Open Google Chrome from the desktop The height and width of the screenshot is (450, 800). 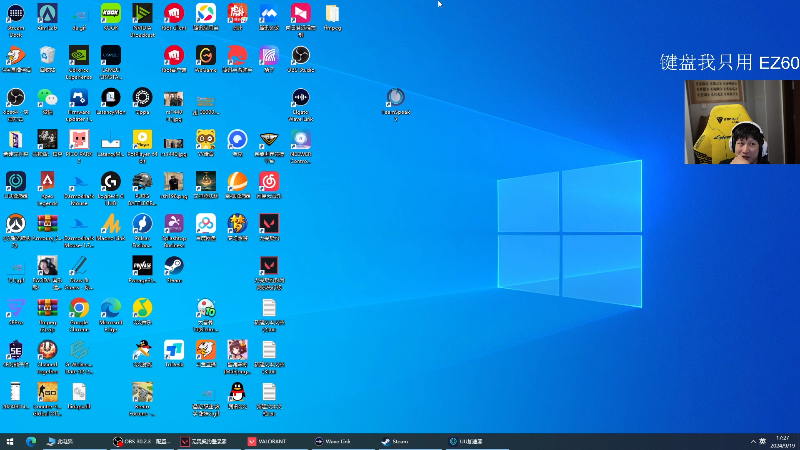coord(79,315)
